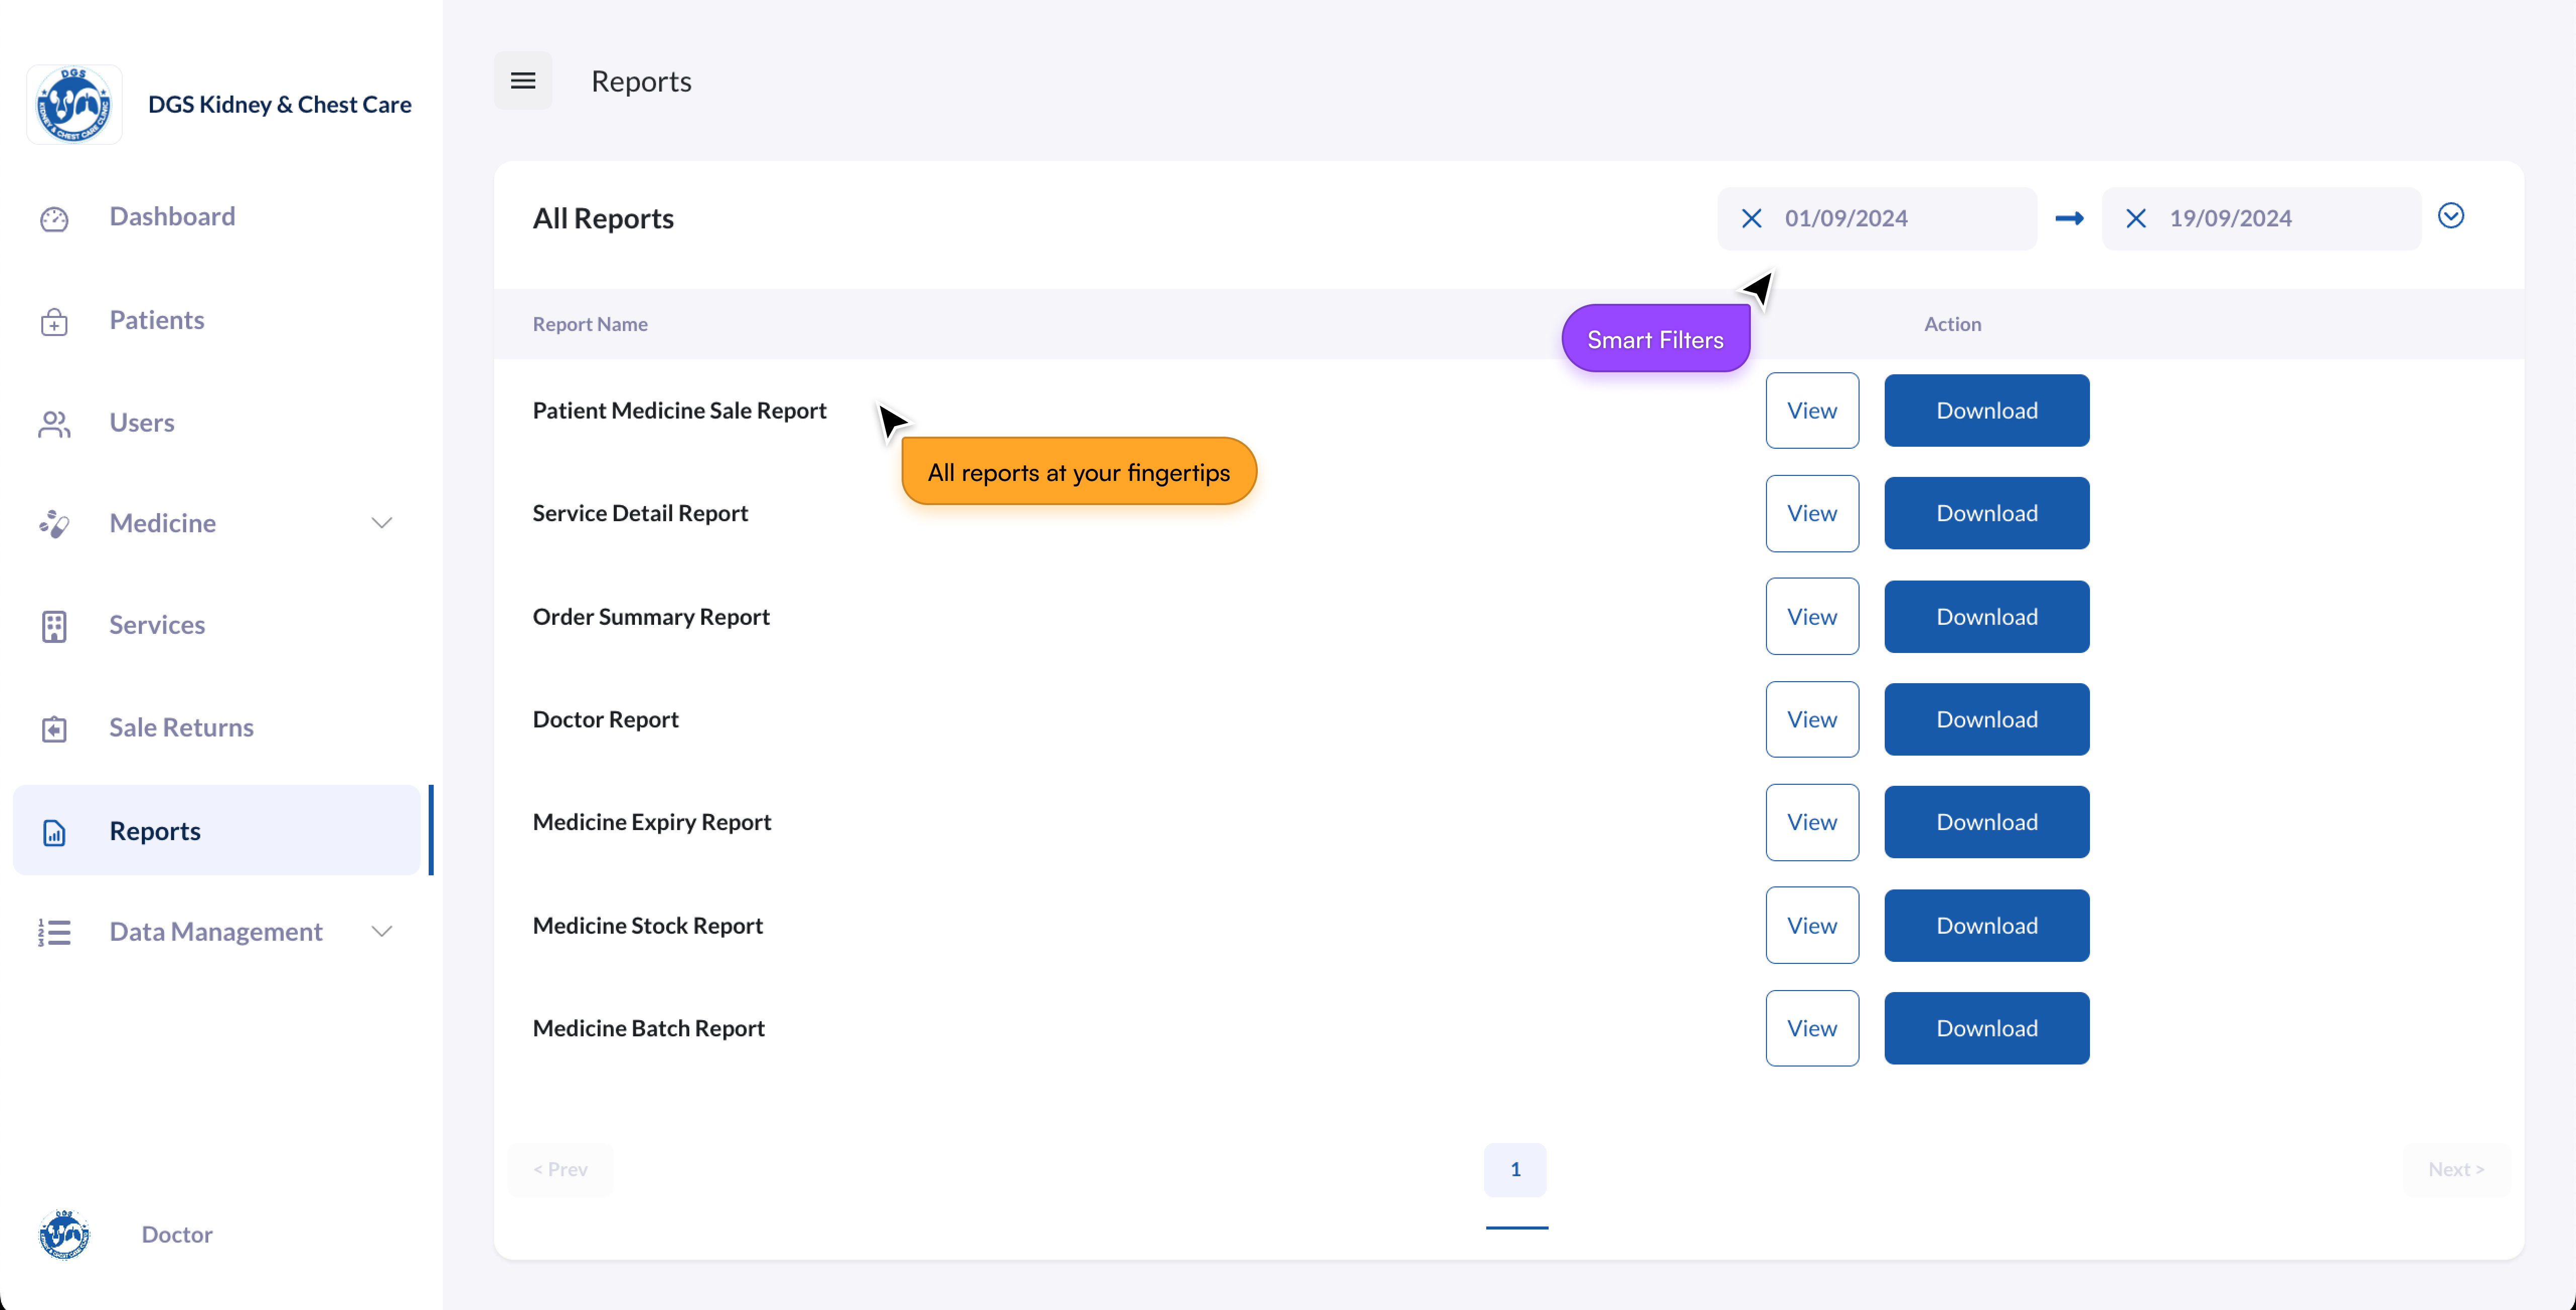The width and height of the screenshot is (2576, 1310).
Task: Download the Doctor Report
Action: [x=1986, y=720]
